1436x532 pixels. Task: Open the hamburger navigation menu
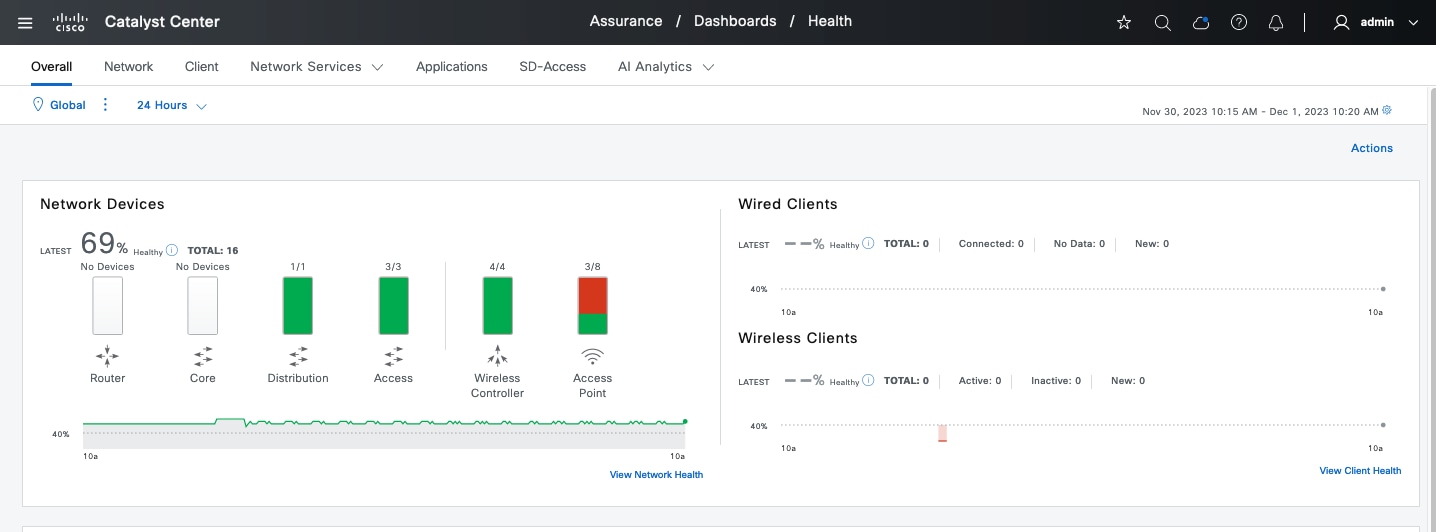pyautogui.click(x=25, y=22)
